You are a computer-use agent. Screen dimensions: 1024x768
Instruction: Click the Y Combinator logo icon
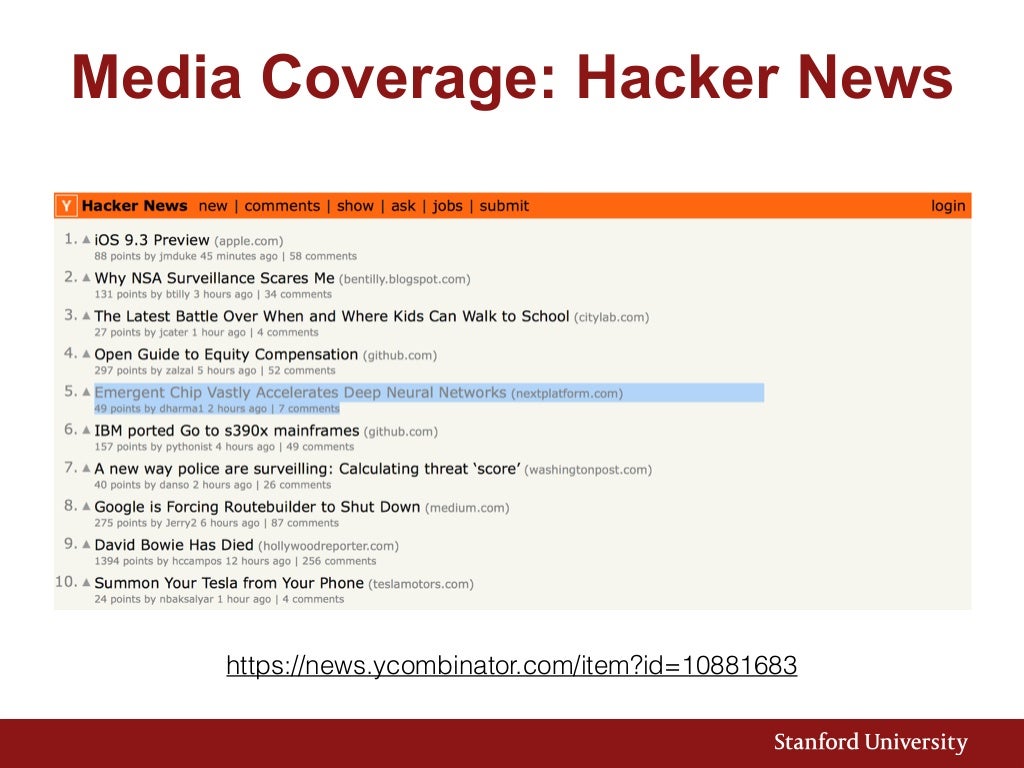(x=66, y=206)
